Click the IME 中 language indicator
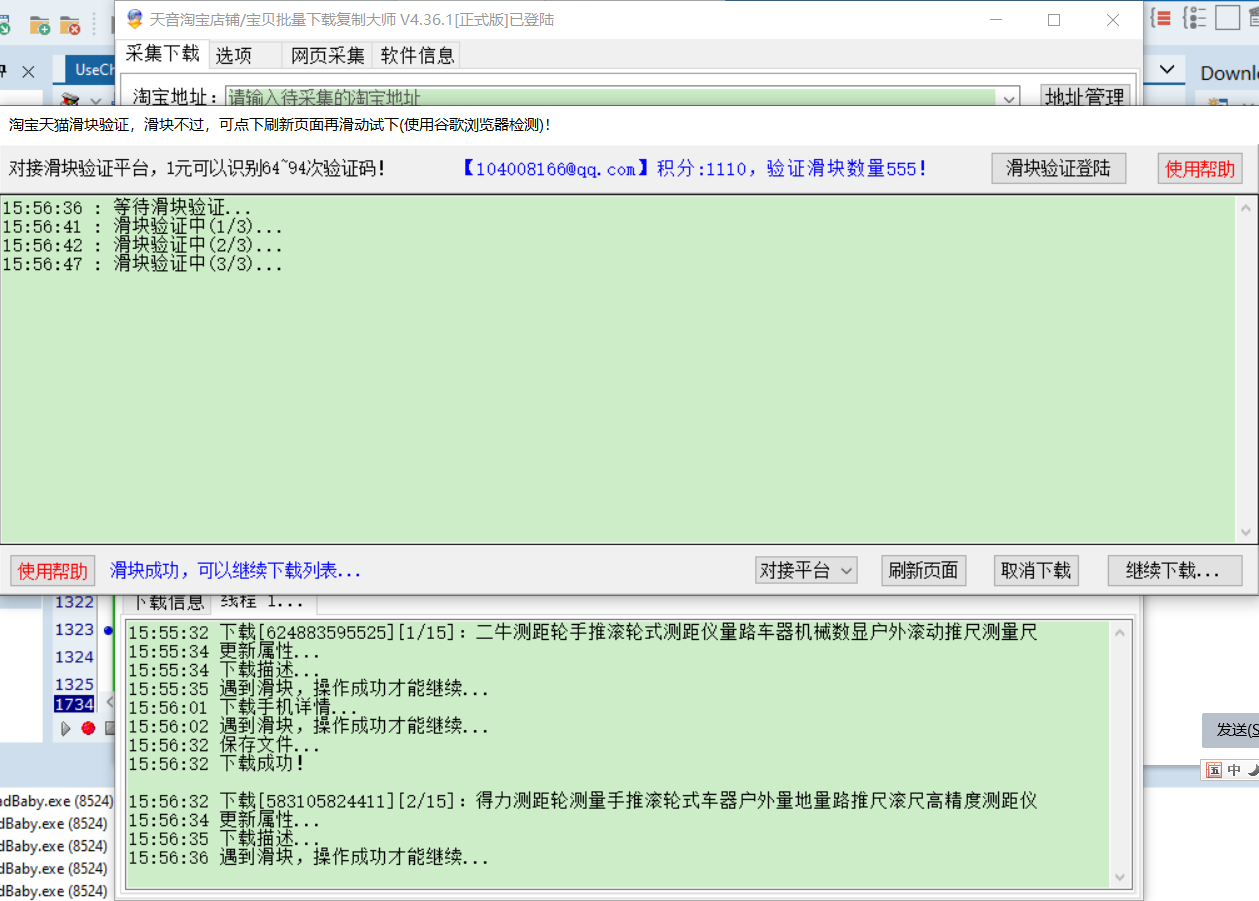The image size is (1259, 901). click(x=1234, y=770)
